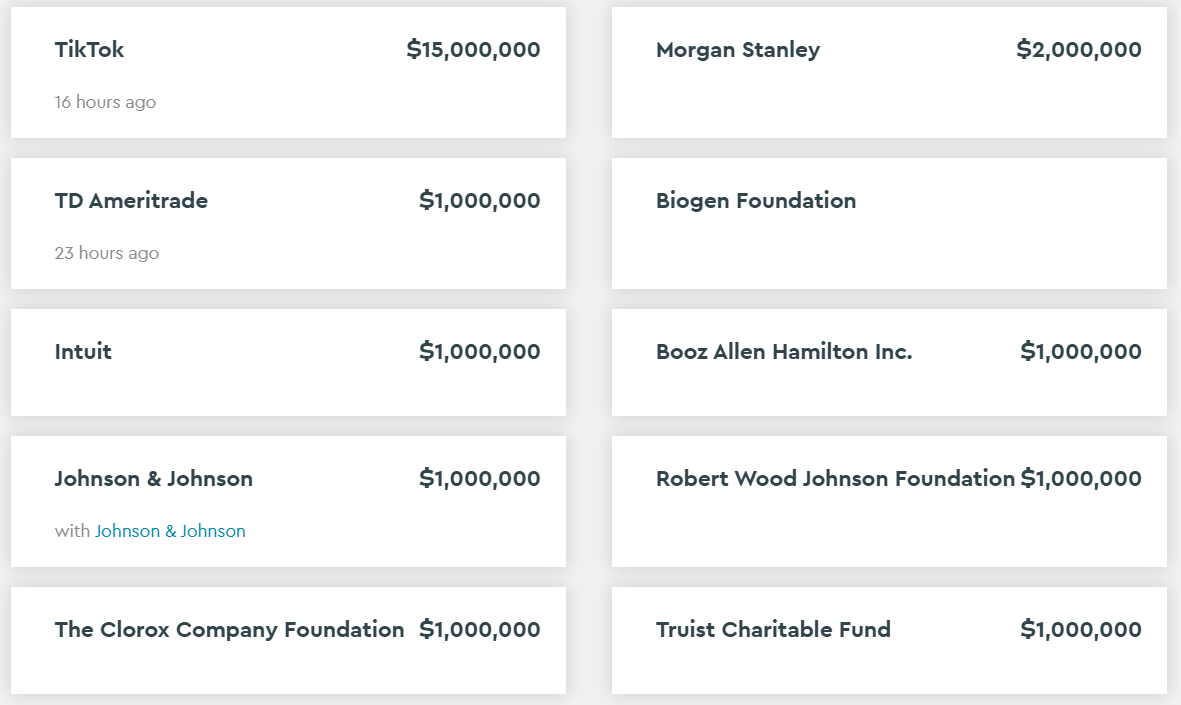Click Booz Allen Hamilton's $1,000,000 amount
Viewport: 1181px width, 705px height.
[1081, 352]
